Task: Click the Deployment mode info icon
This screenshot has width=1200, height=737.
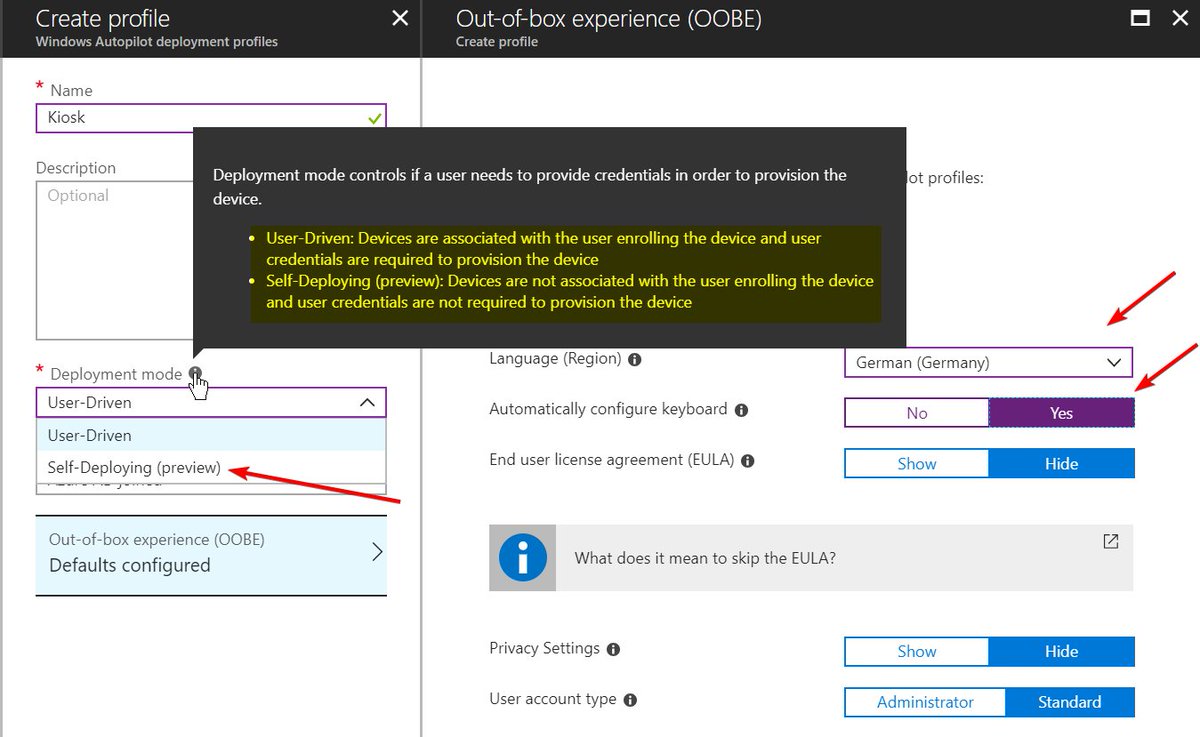Action: (x=195, y=374)
